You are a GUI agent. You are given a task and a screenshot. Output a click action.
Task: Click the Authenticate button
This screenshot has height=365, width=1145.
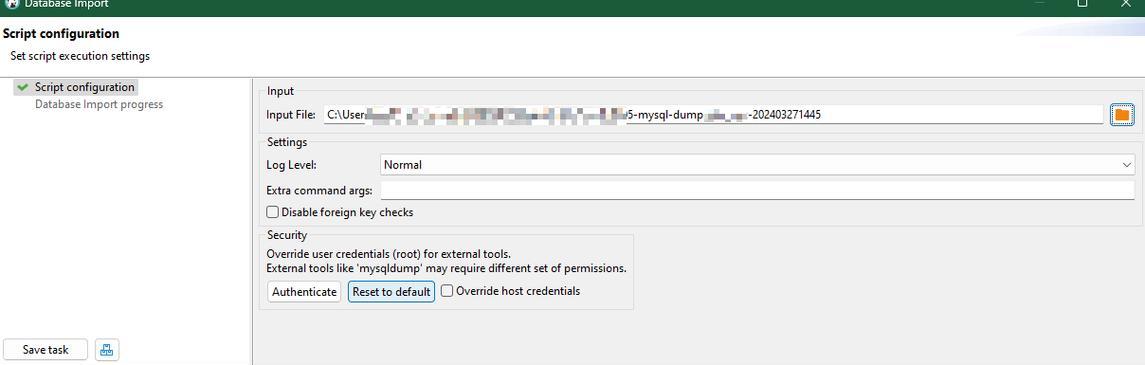pyautogui.click(x=304, y=292)
